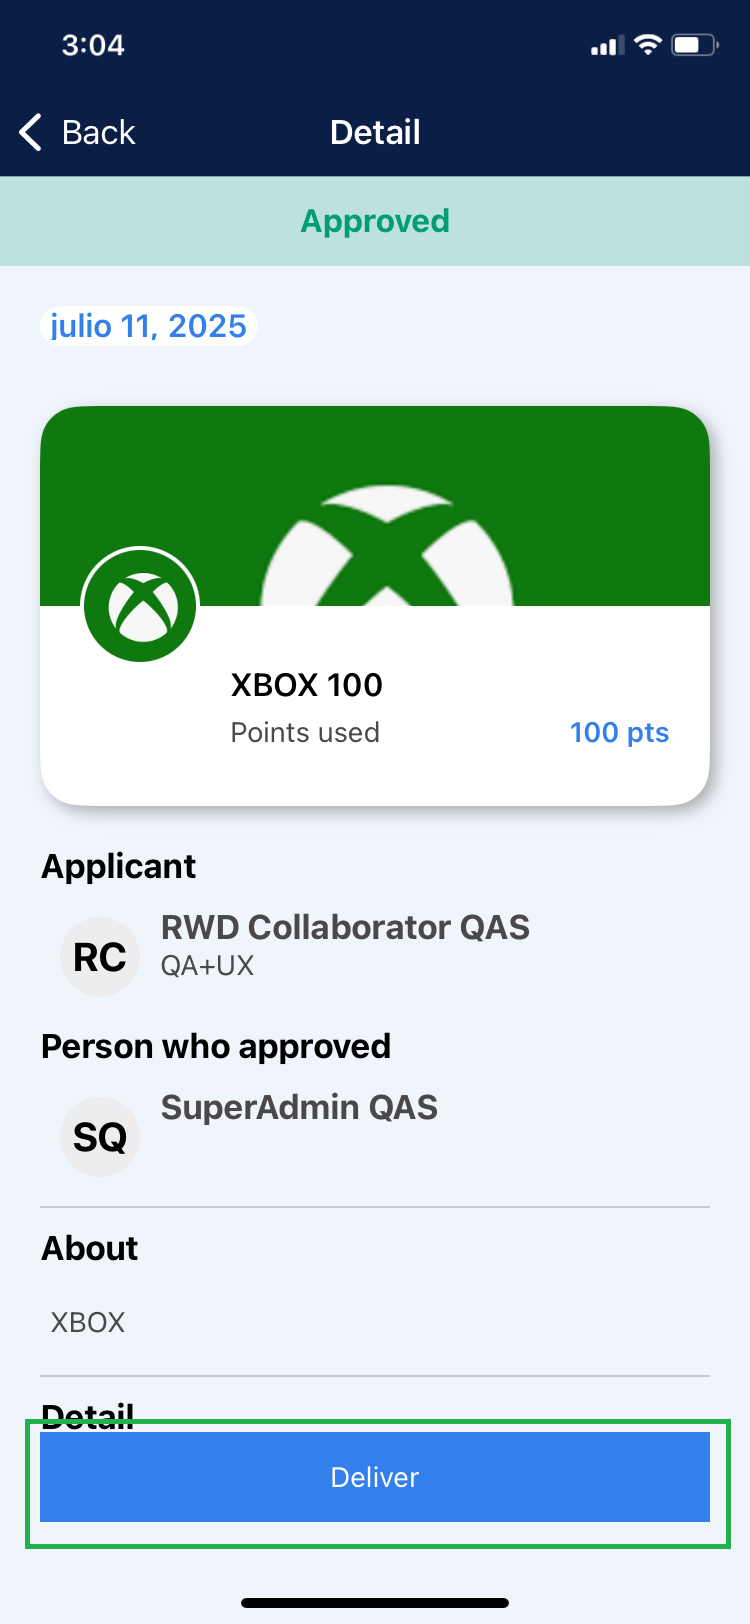This screenshot has width=750, height=1624.
Task: Tap the RC applicant avatar
Action: [100, 957]
